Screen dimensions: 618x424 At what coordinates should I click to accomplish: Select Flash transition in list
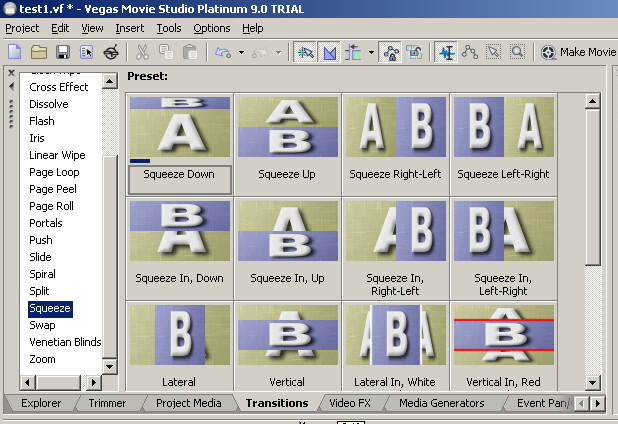pos(42,121)
